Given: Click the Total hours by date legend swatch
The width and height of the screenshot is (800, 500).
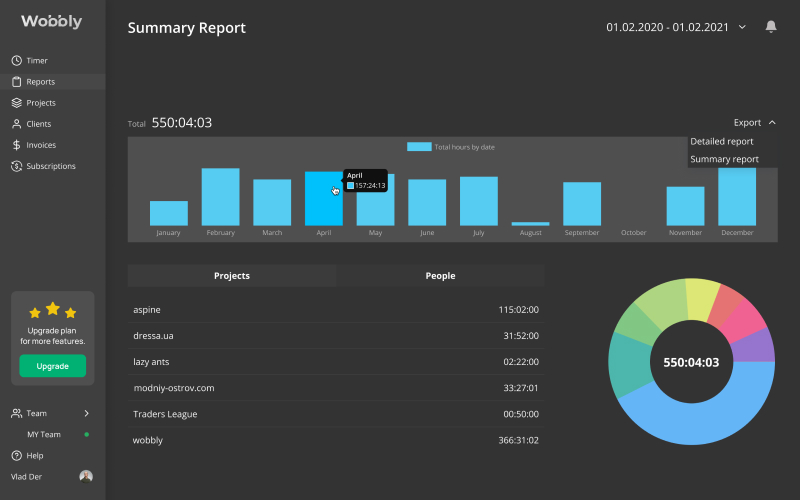Looking at the screenshot, I should click(x=419, y=147).
